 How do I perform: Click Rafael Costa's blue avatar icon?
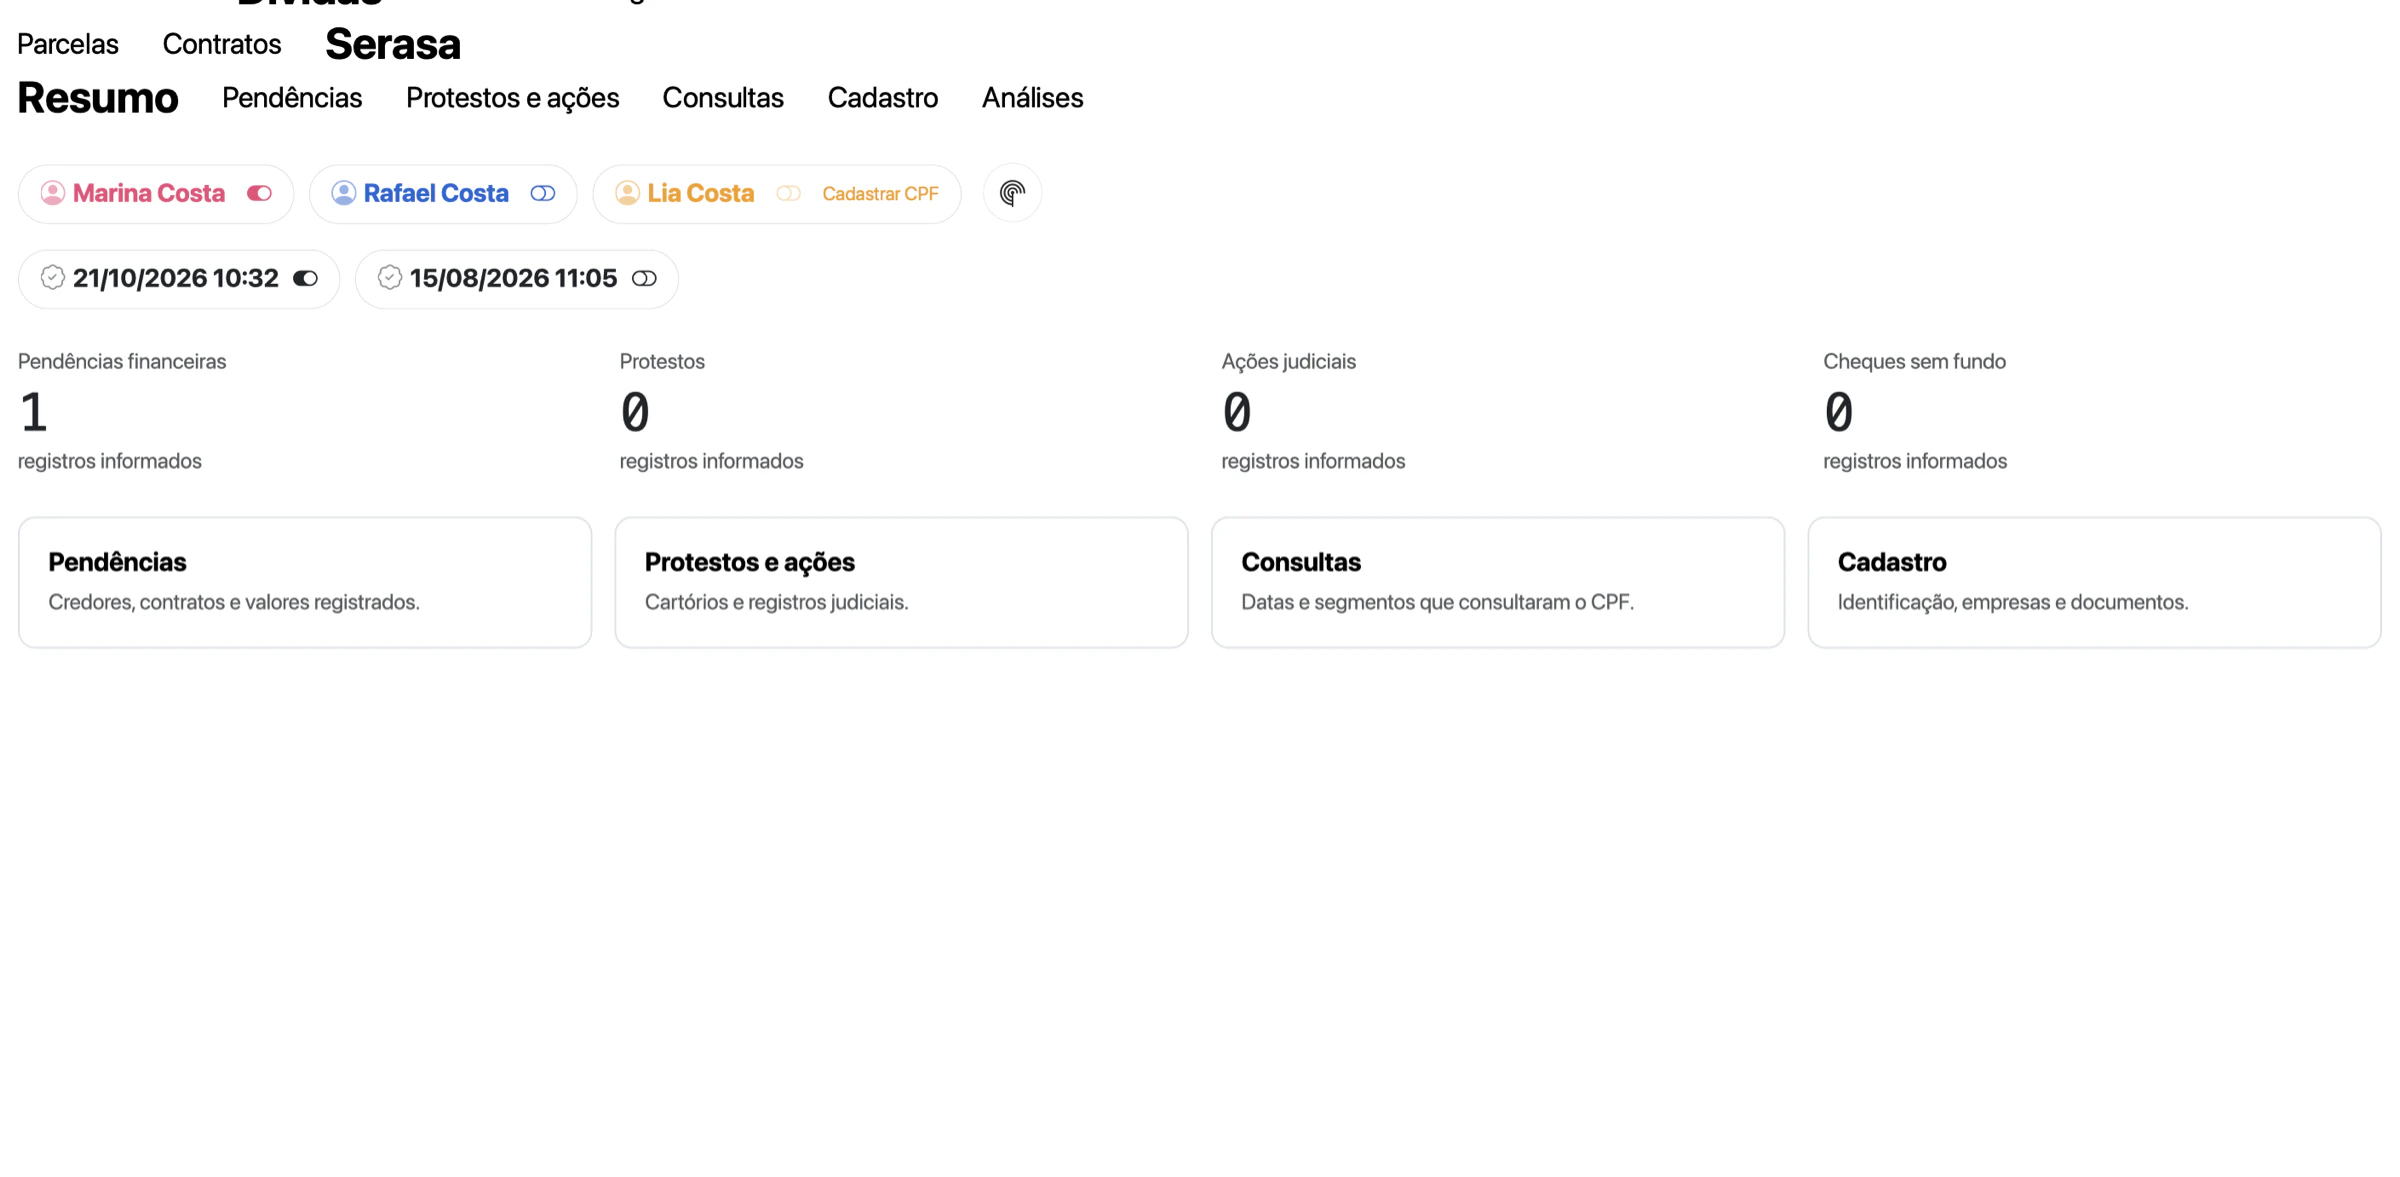pos(343,193)
